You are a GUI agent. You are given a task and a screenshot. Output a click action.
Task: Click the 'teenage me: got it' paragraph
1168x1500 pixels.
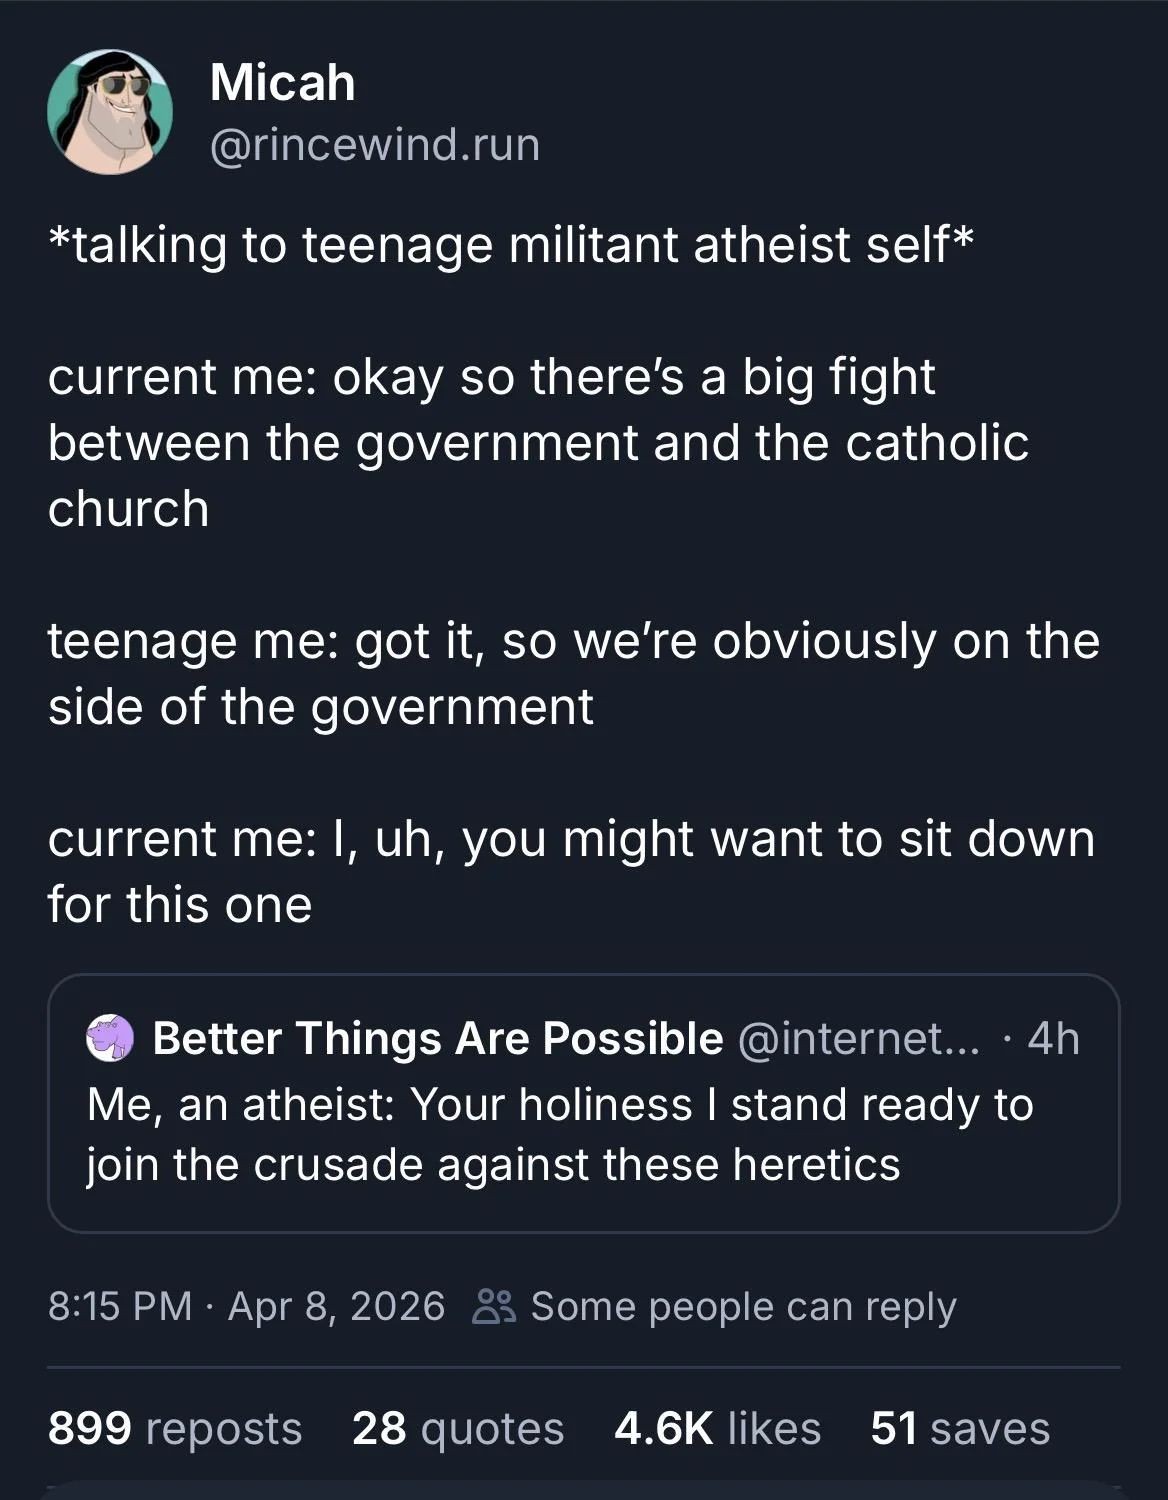[x=573, y=673]
